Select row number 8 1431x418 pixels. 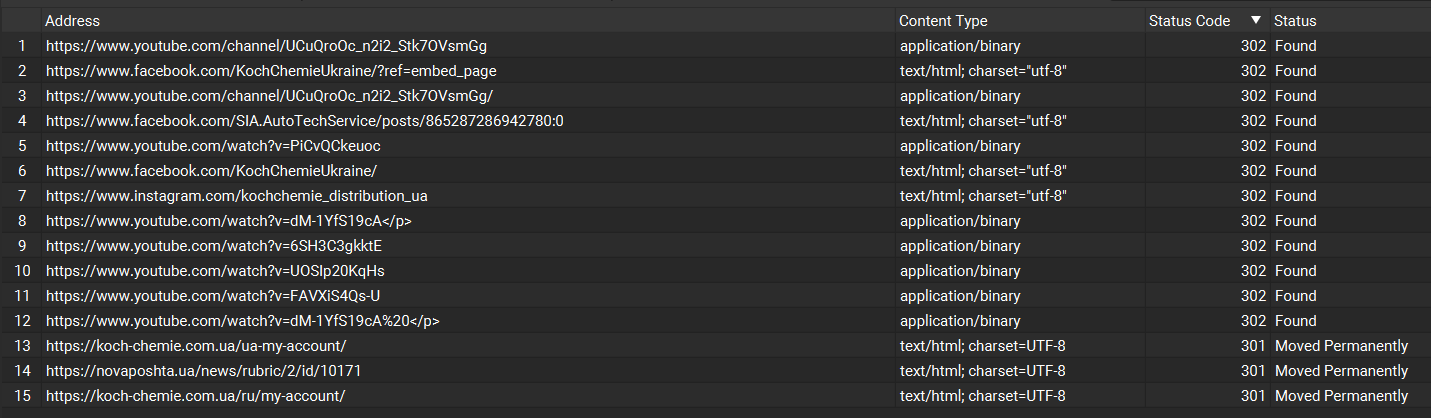pyautogui.click(x=21, y=221)
